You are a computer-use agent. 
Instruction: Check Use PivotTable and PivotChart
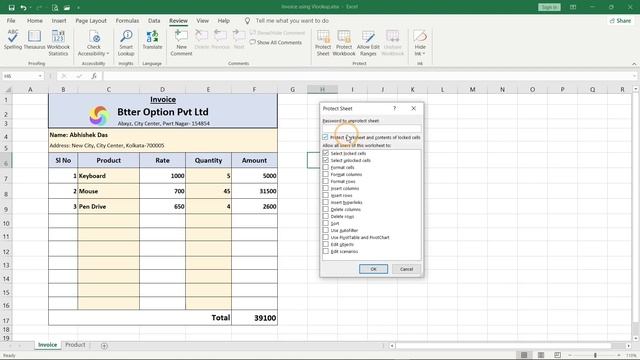point(326,237)
